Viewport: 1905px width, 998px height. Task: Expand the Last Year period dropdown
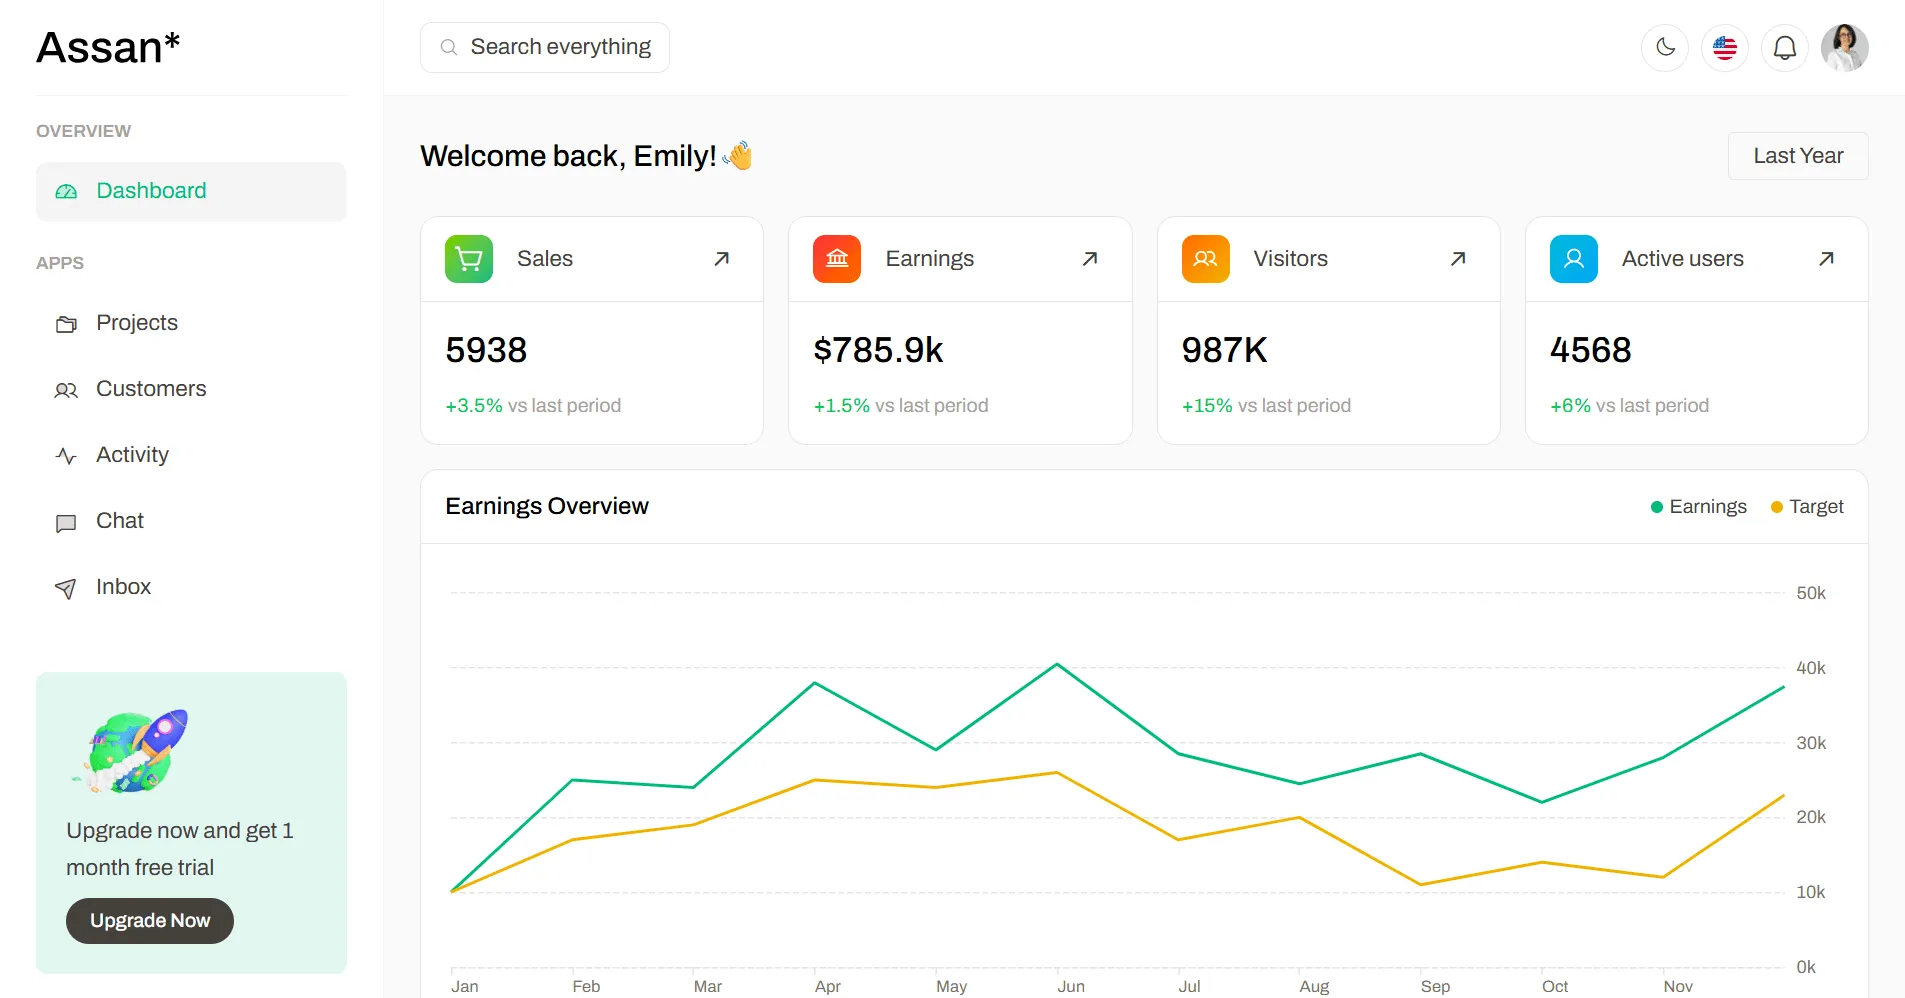click(1798, 156)
